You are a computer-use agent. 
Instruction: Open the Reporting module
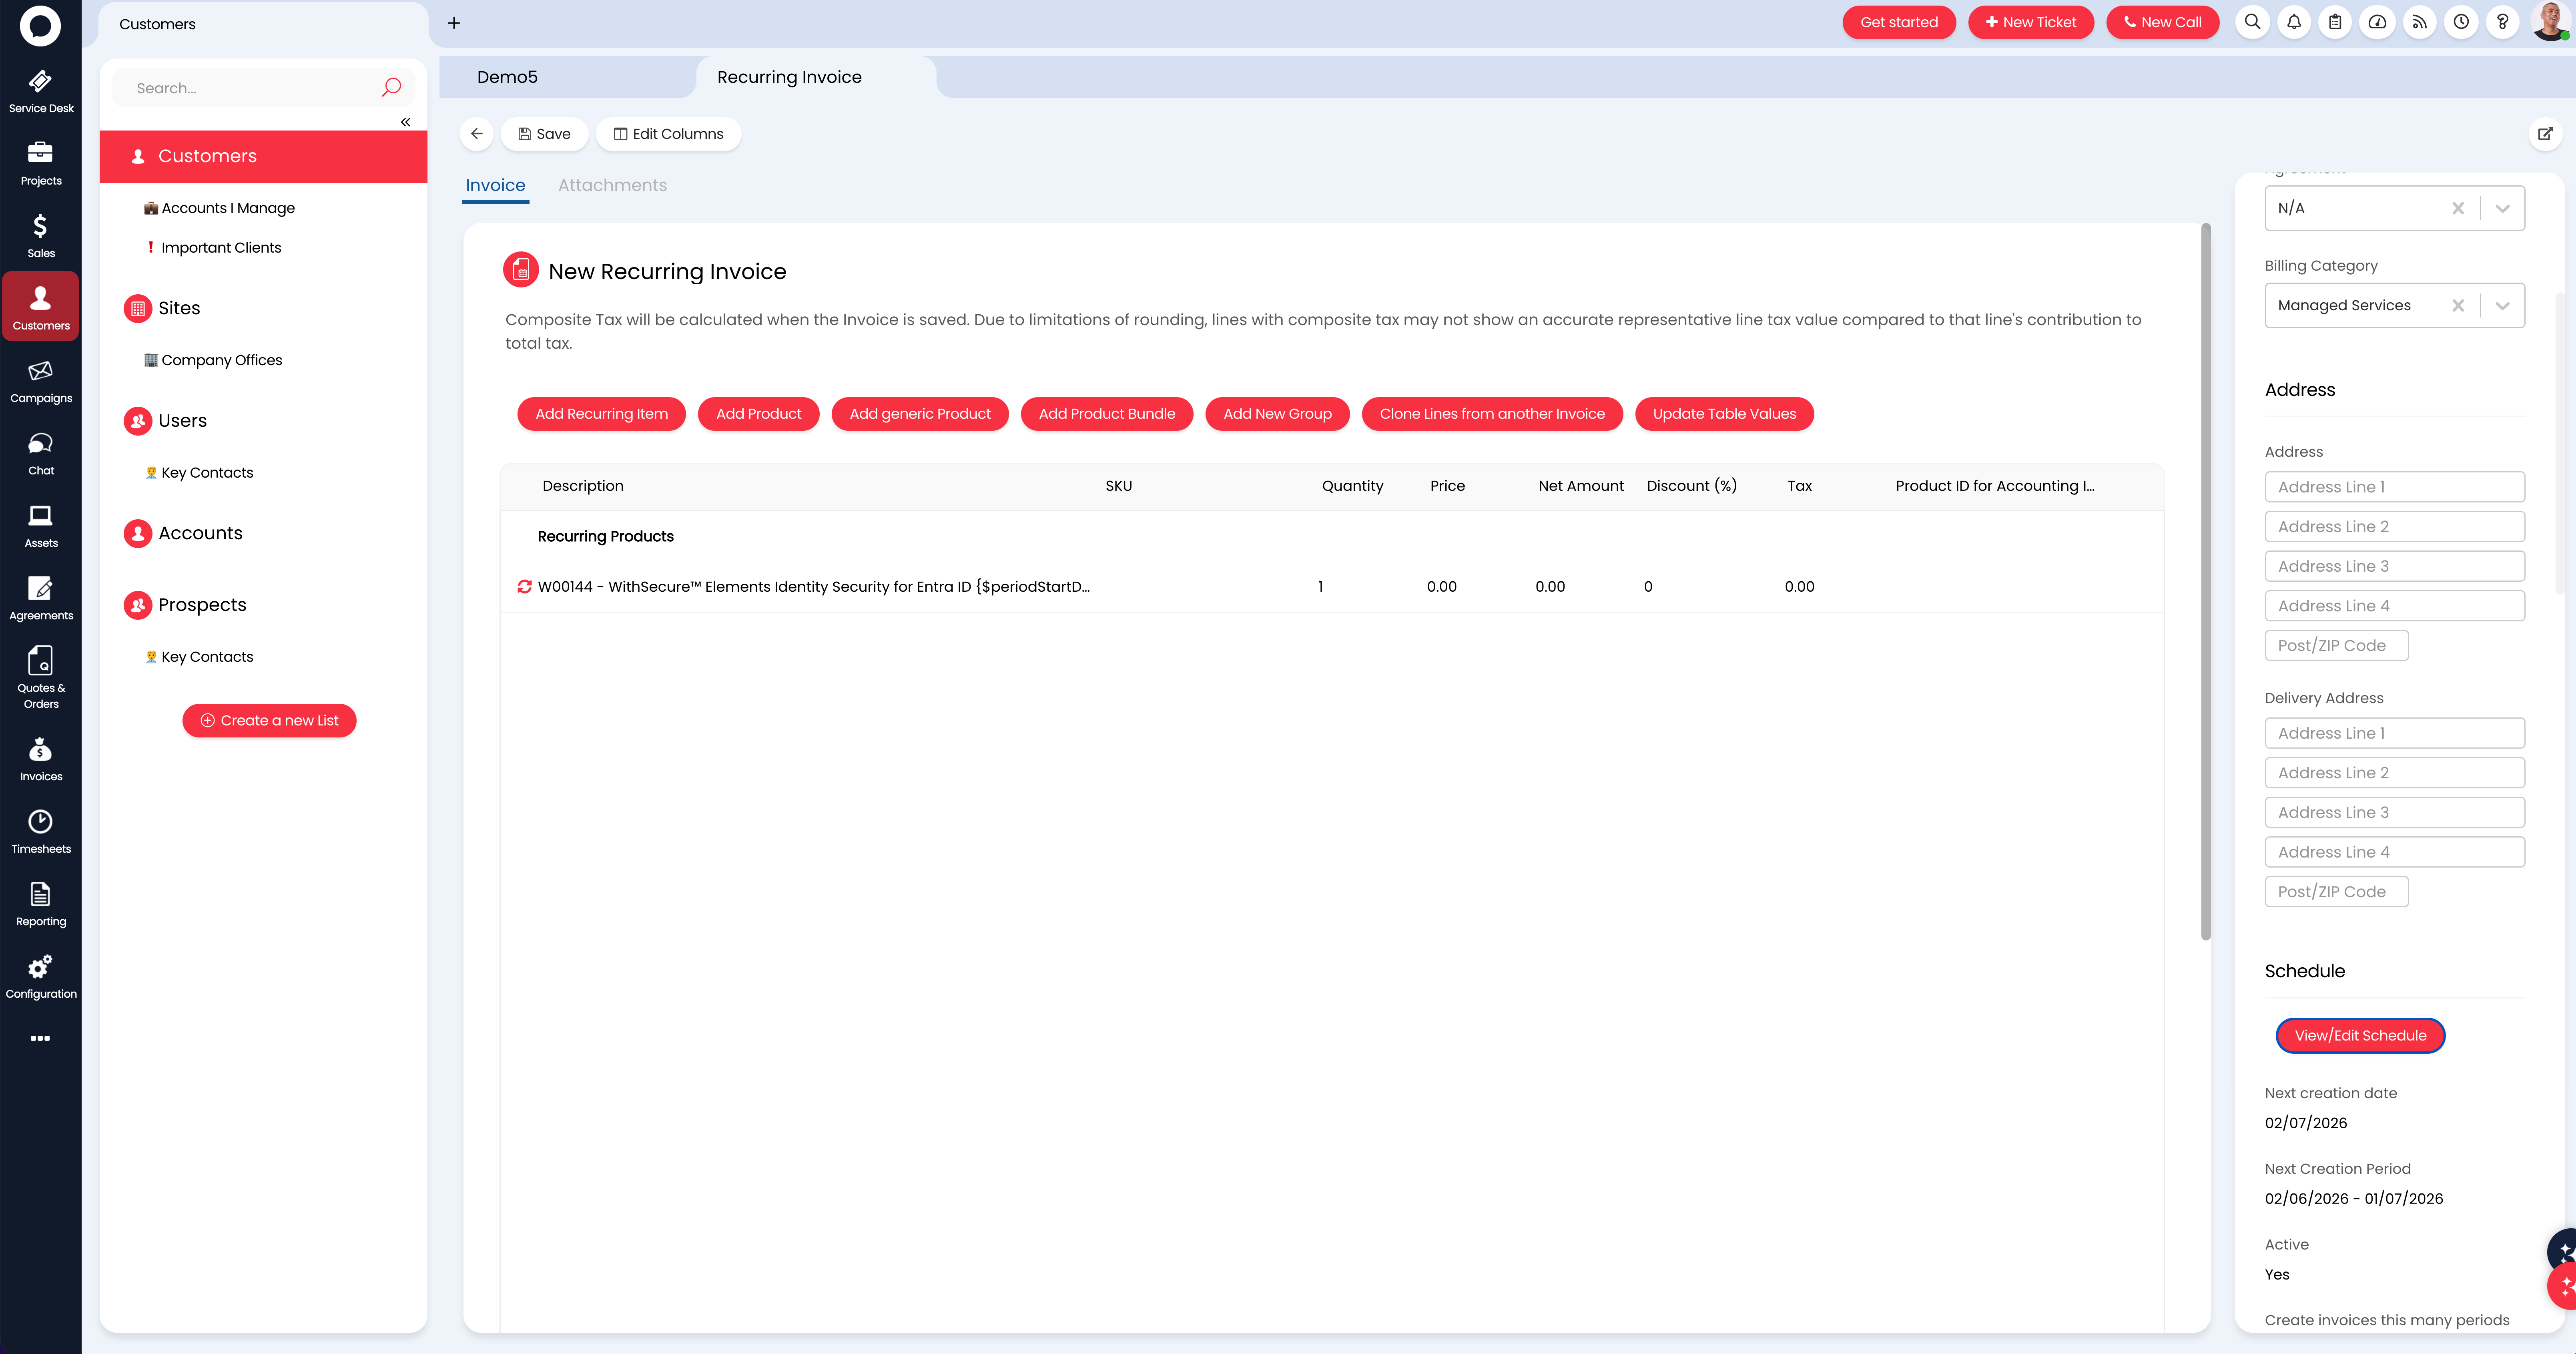(x=40, y=904)
